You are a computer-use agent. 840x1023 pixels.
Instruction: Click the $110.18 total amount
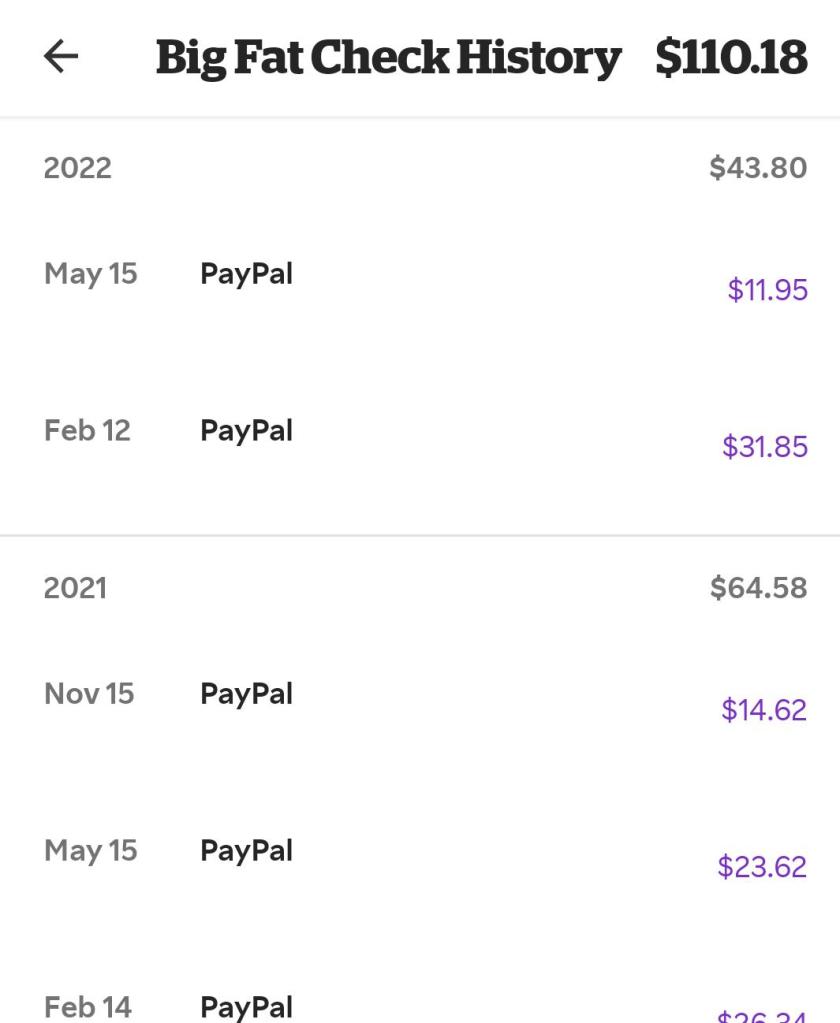point(731,58)
